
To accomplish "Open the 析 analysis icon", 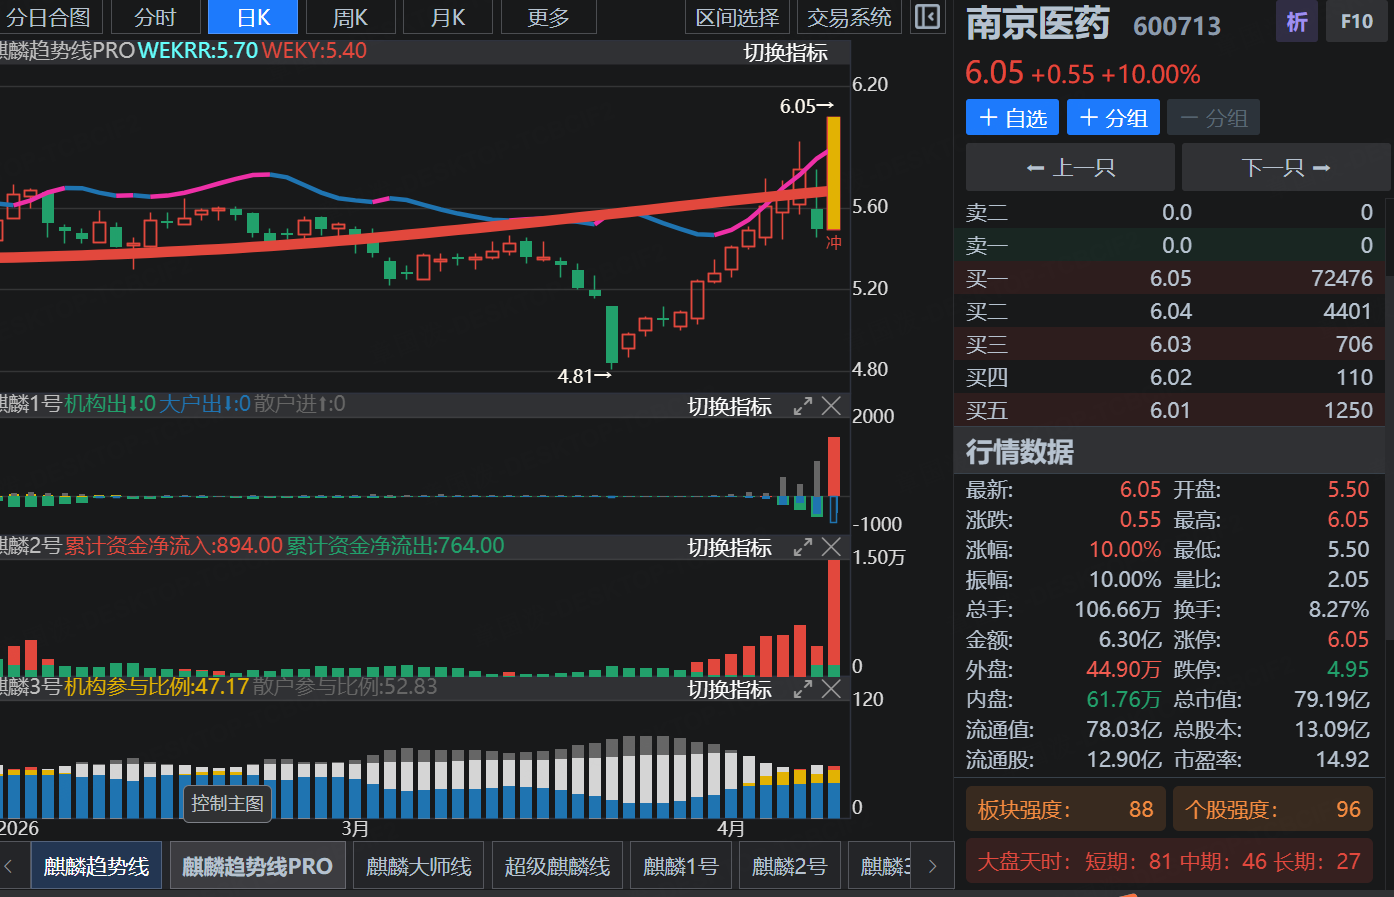I will (x=1296, y=21).
